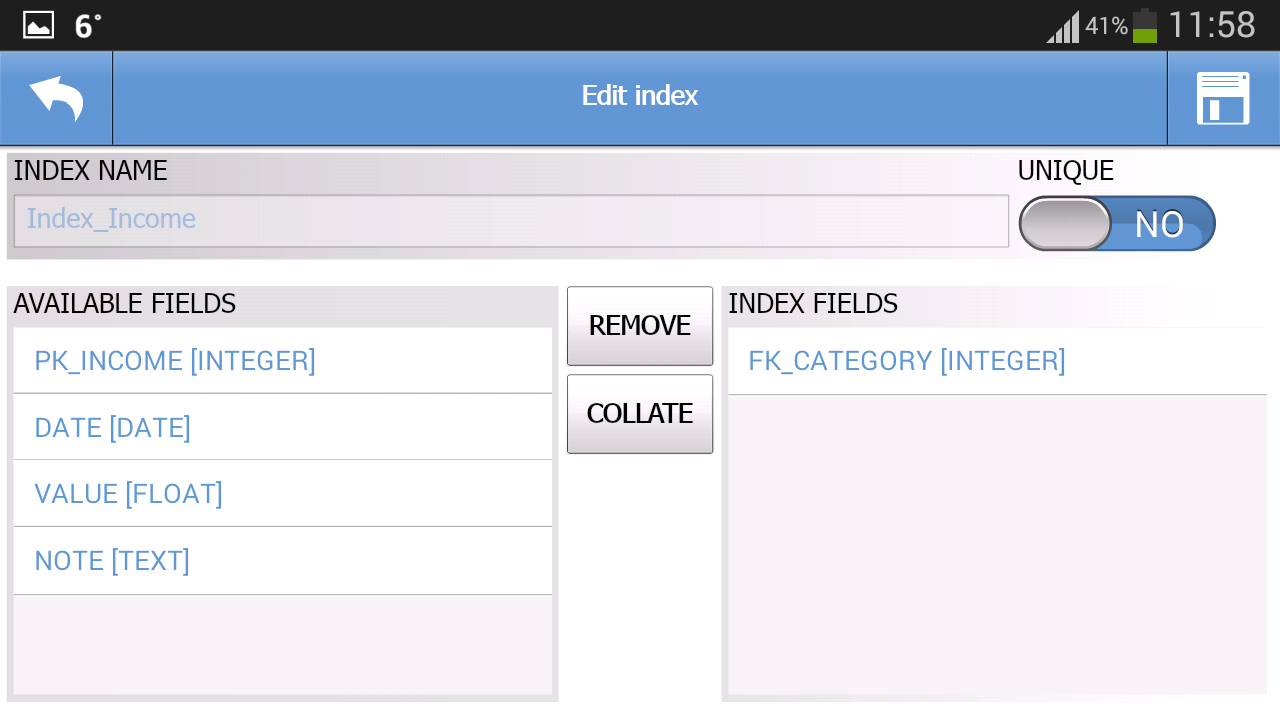Click the AVAILABLE FIELDS header

tap(125, 304)
